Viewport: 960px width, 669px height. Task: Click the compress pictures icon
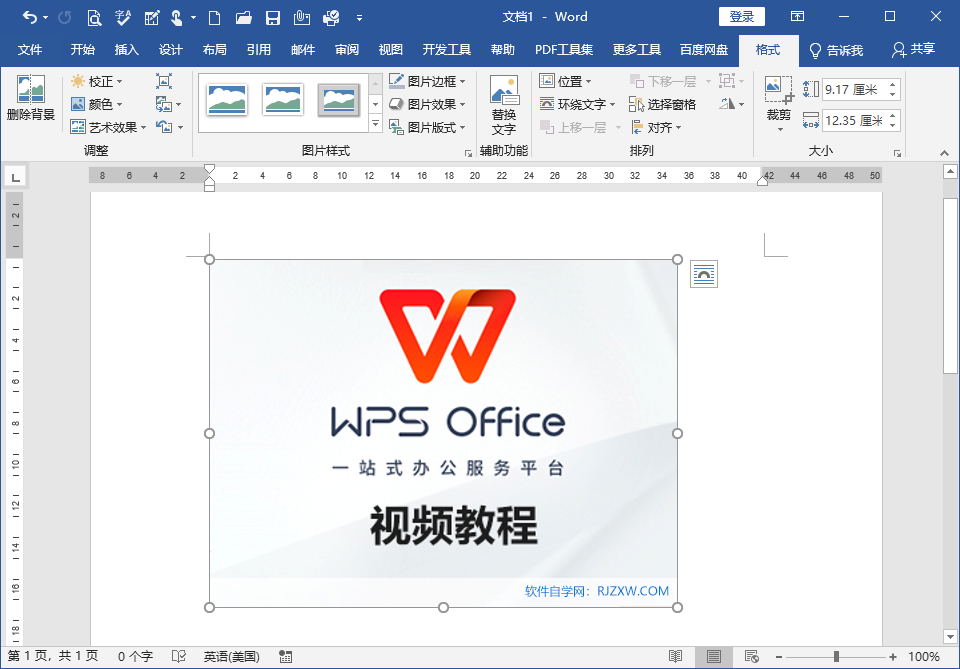(163, 81)
